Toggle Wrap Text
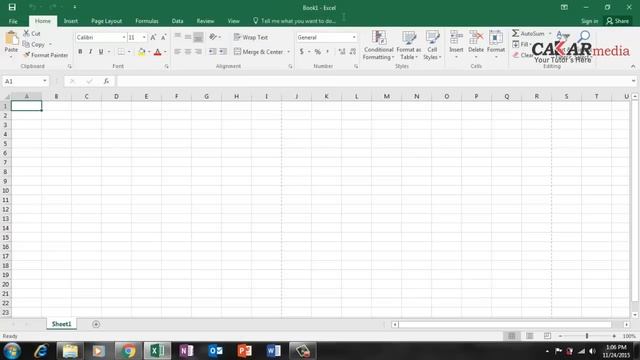640x360 pixels. click(251, 37)
